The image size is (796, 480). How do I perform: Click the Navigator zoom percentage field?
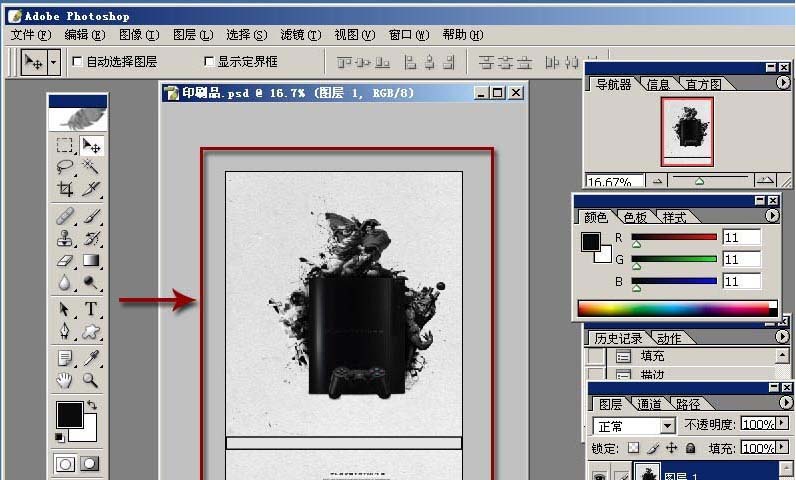(615, 181)
